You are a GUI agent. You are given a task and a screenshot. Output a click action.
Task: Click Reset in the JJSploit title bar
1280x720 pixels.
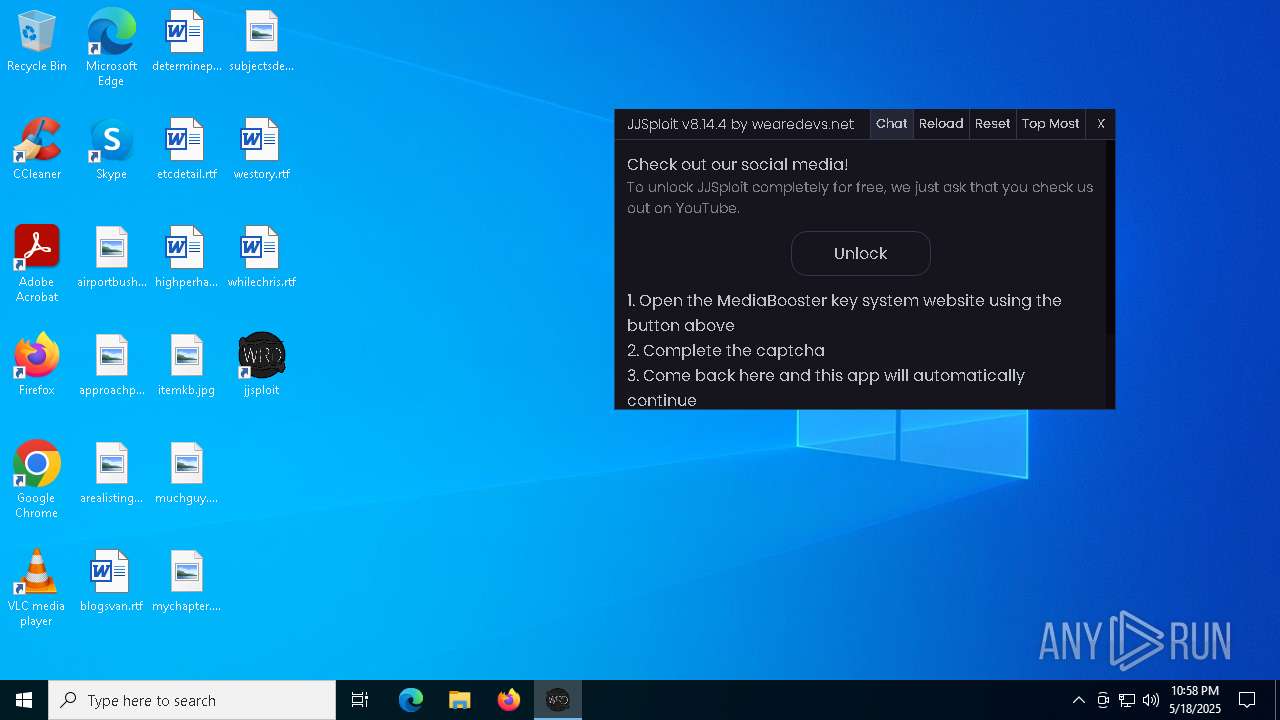992,124
